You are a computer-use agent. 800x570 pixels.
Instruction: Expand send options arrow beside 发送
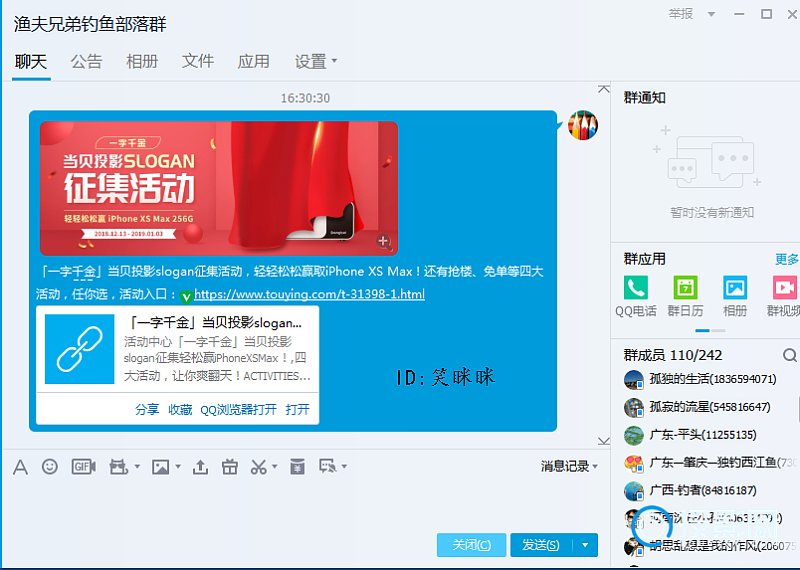pos(585,545)
